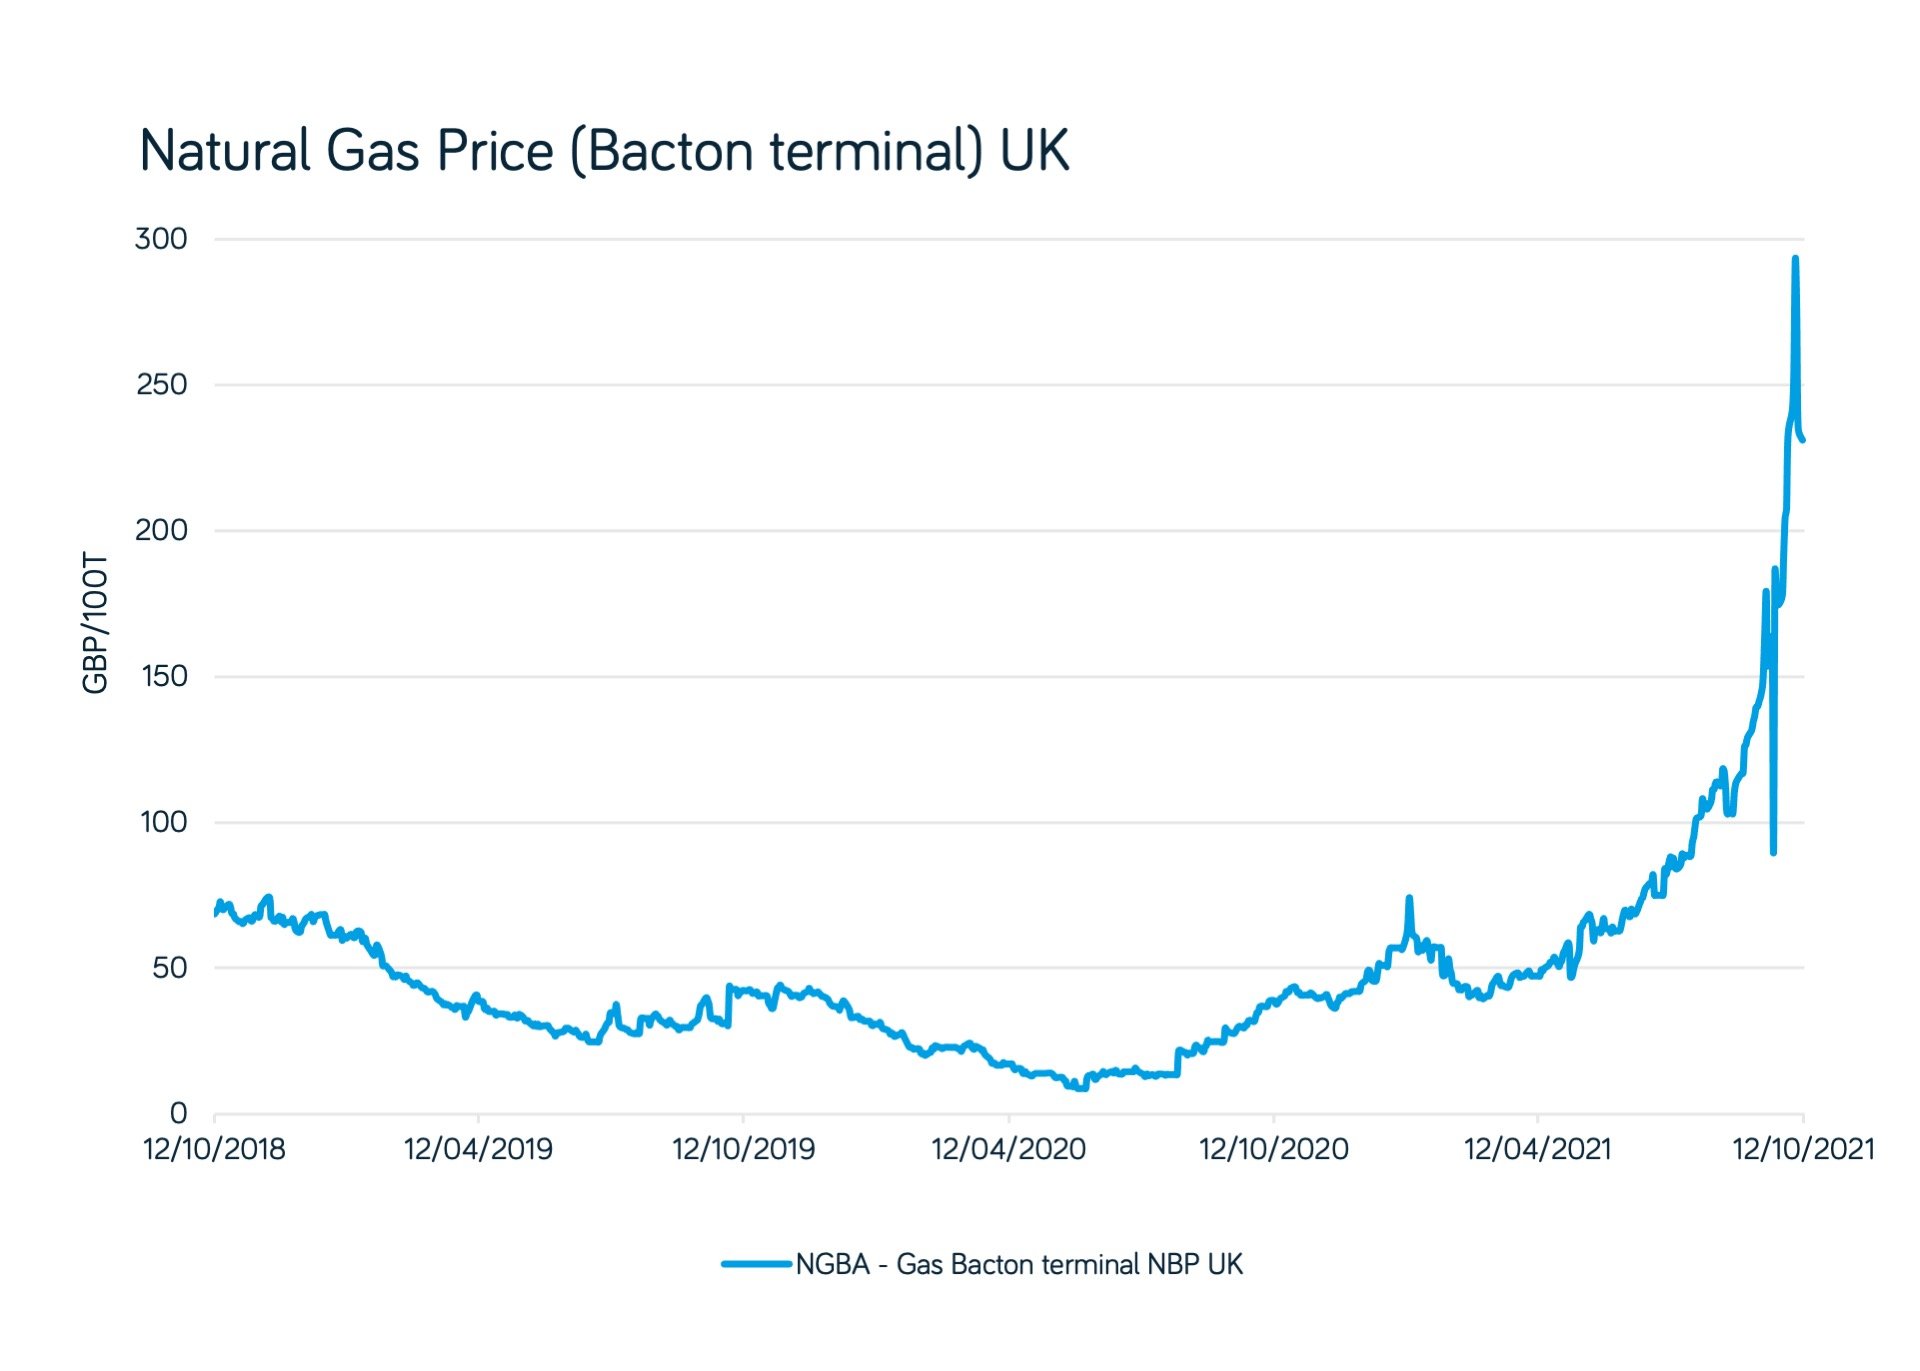Click the 100 y-axis tick label
The image size is (1920, 1371).
point(164,822)
